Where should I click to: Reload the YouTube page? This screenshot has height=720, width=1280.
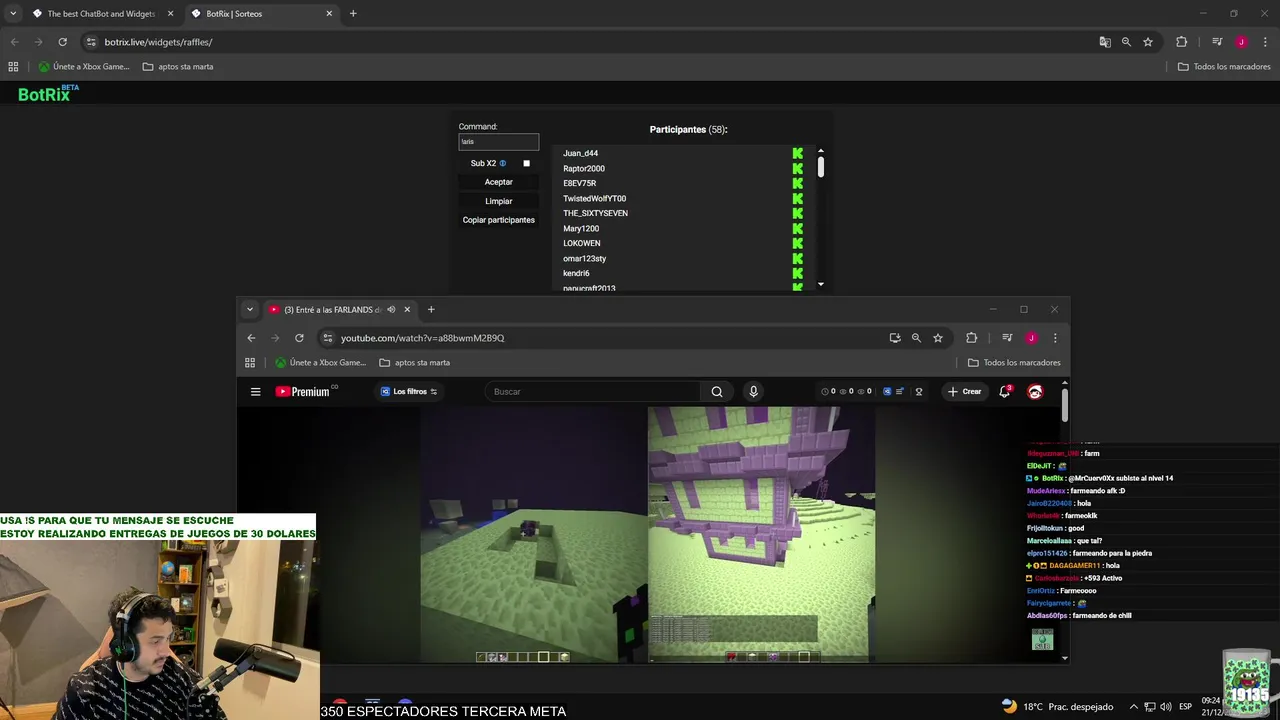(299, 338)
